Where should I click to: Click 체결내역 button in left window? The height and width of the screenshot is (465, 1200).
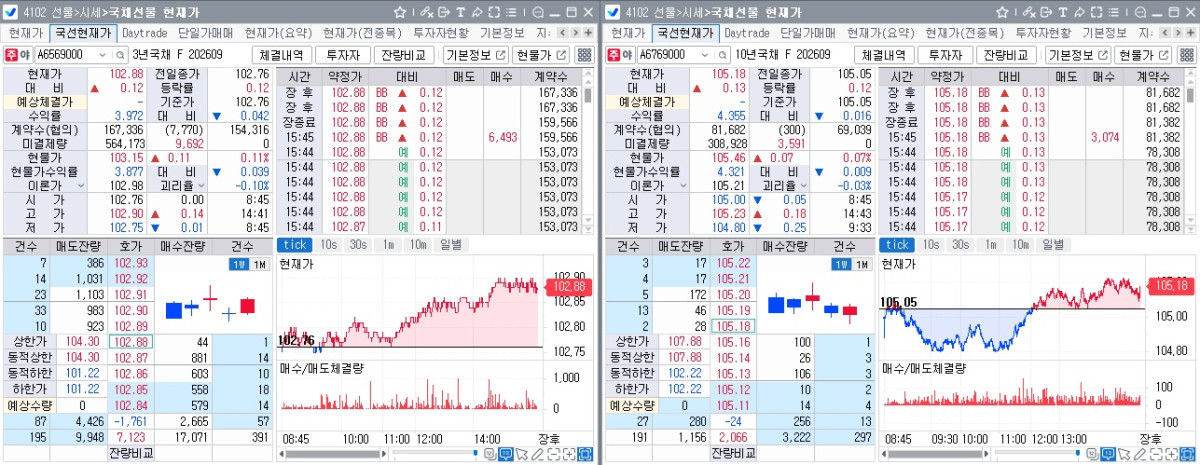[282, 55]
